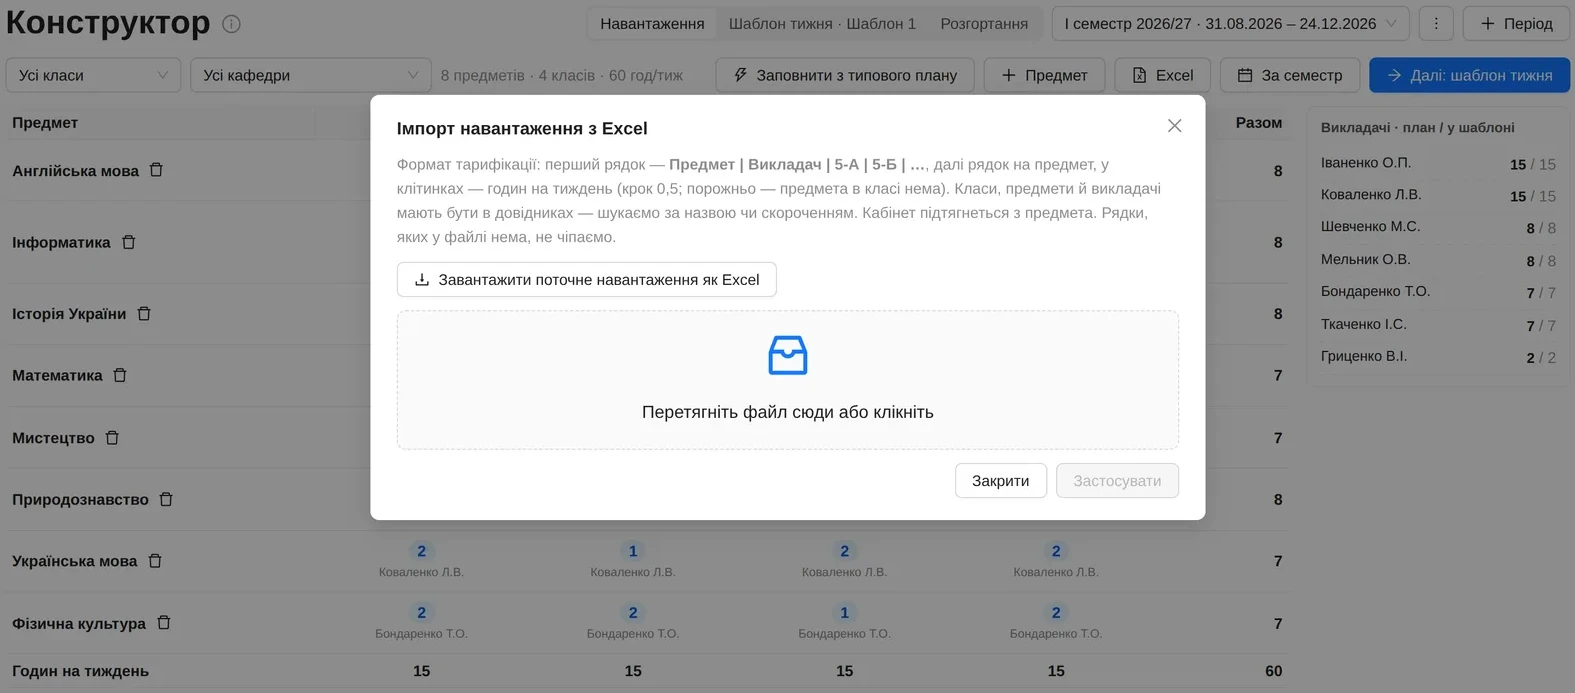Select the Розгортання tab
1575x693 pixels.
pyautogui.click(x=984, y=24)
